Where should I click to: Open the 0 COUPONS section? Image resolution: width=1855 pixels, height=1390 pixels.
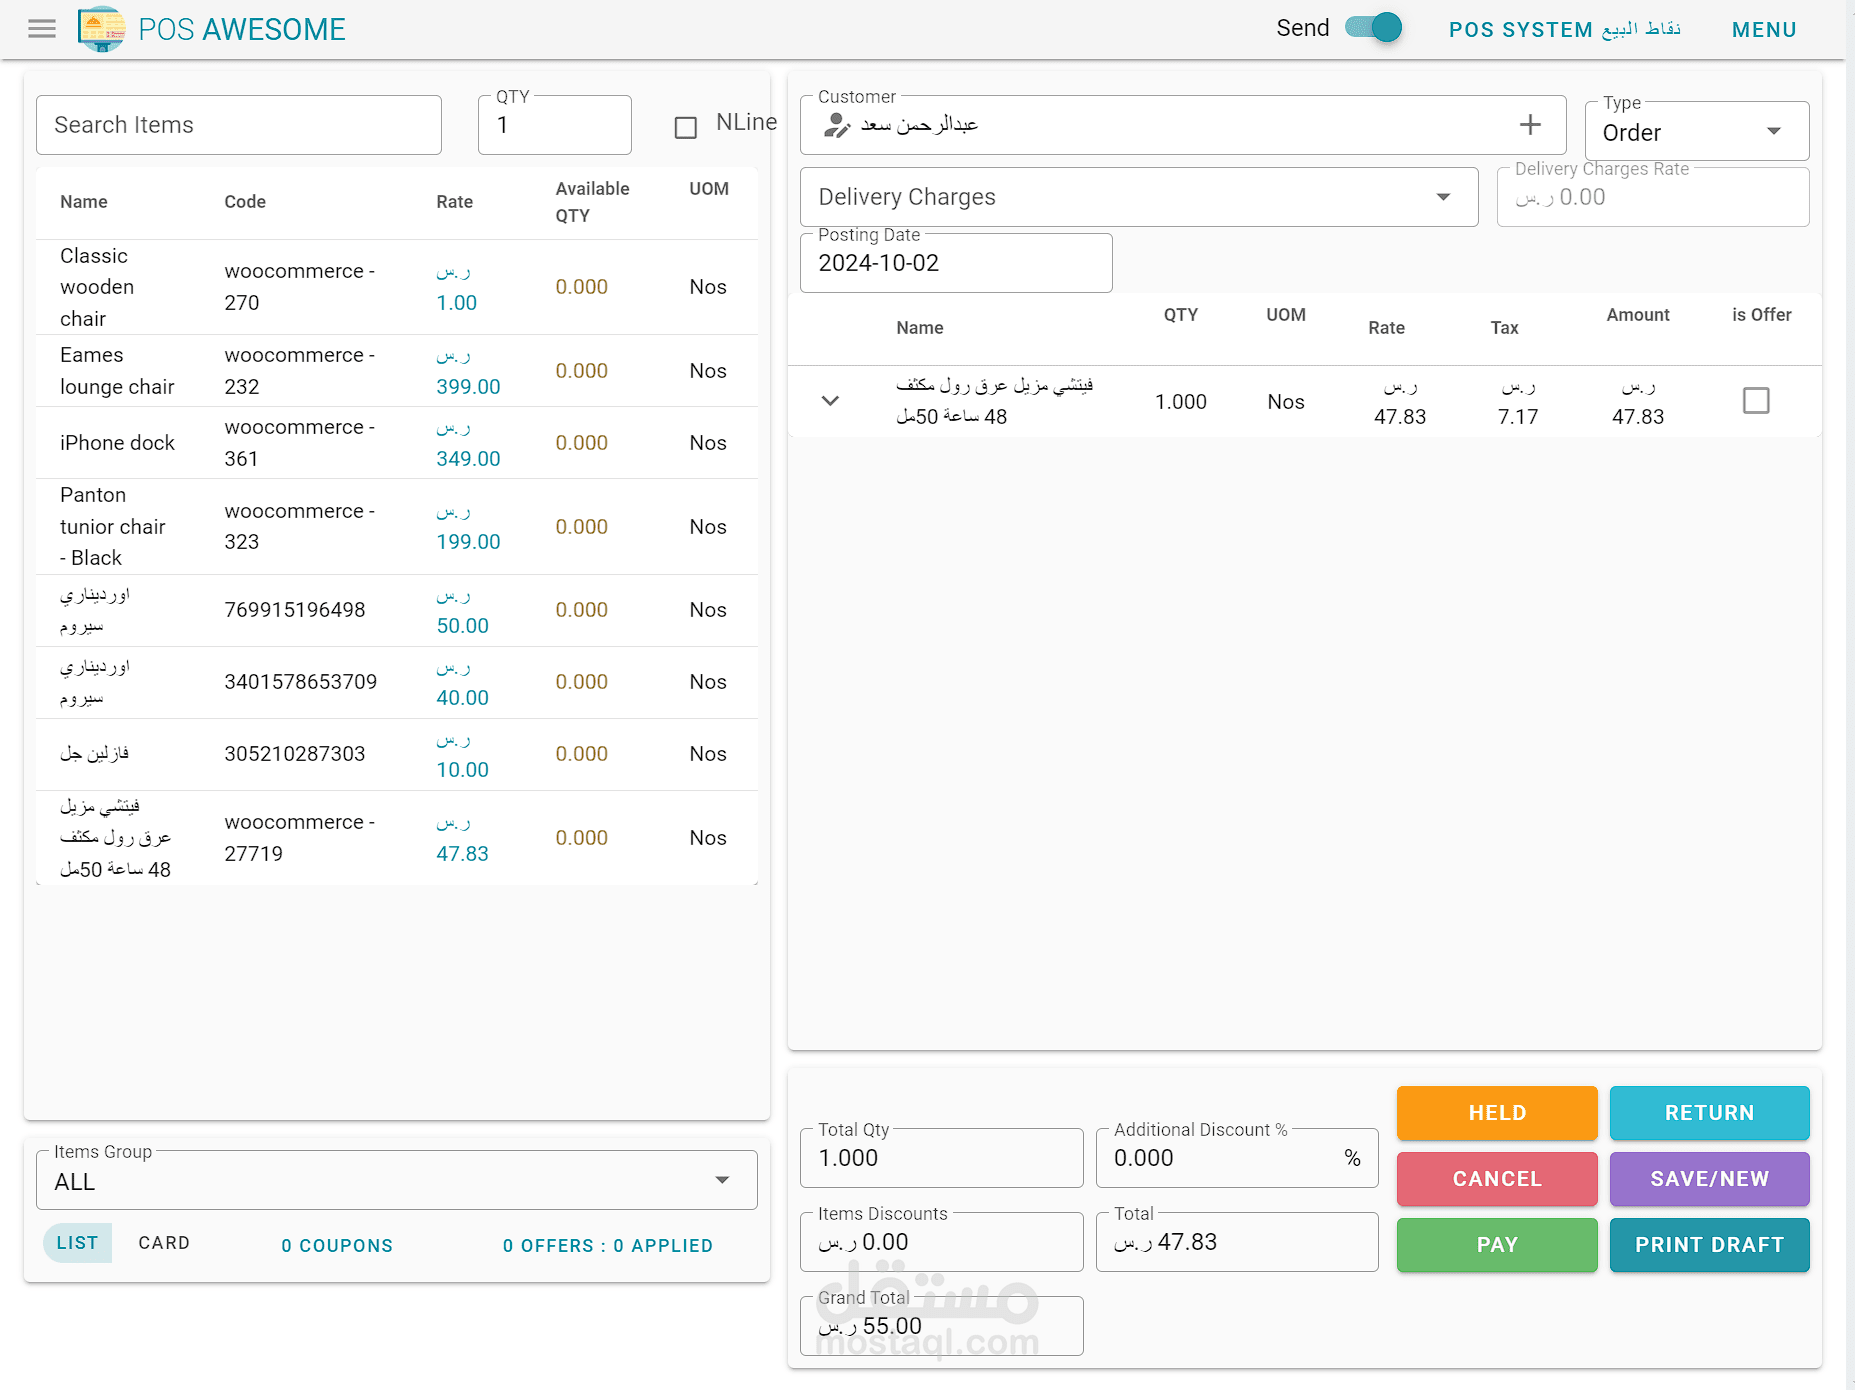tap(336, 1245)
